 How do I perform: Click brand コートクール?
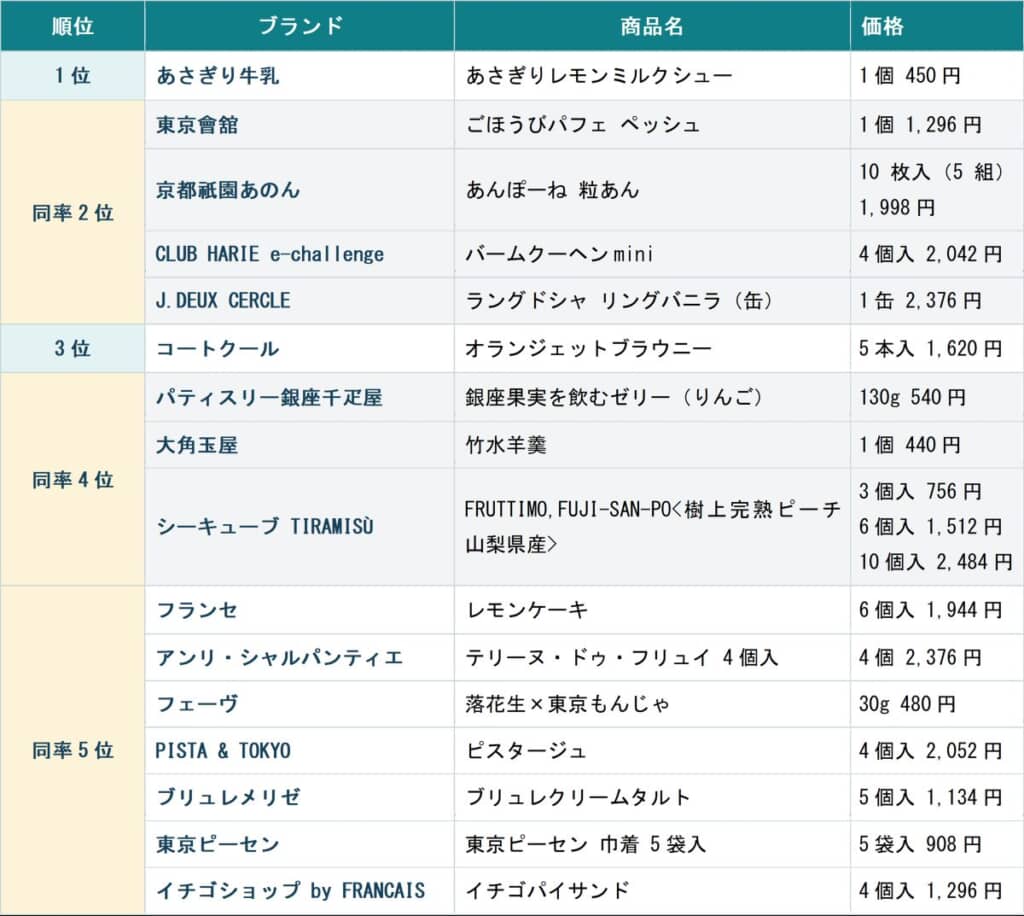pos(217,348)
